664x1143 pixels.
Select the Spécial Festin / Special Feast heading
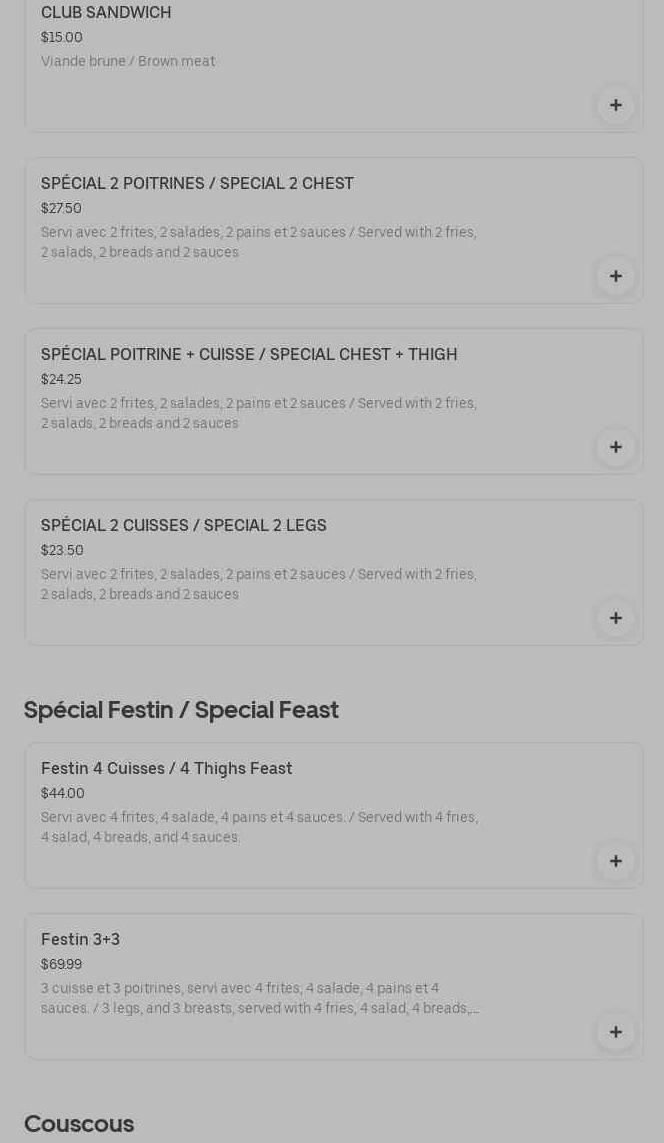click(181, 709)
